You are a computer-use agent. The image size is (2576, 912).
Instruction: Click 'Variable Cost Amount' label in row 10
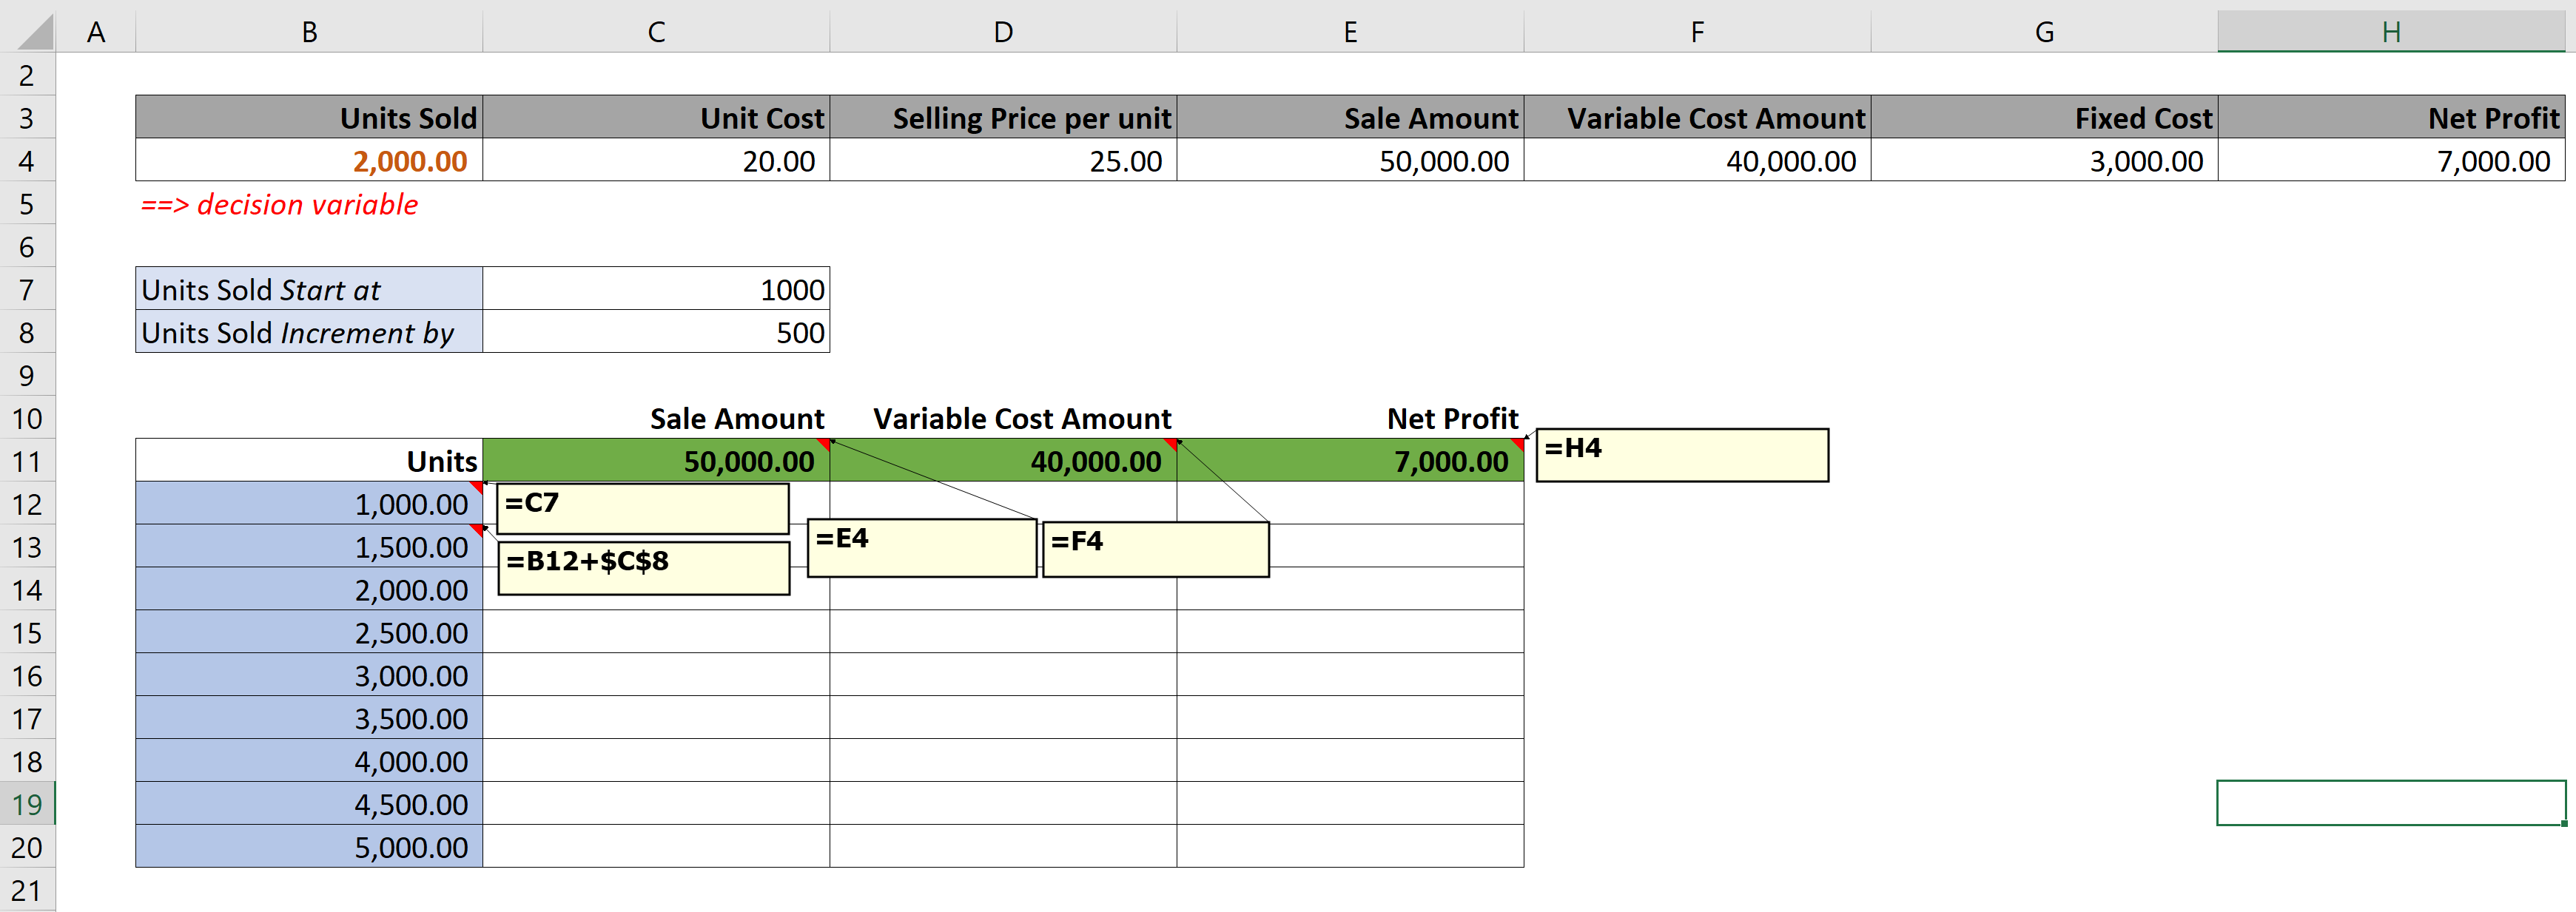click(x=1022, y=418)
